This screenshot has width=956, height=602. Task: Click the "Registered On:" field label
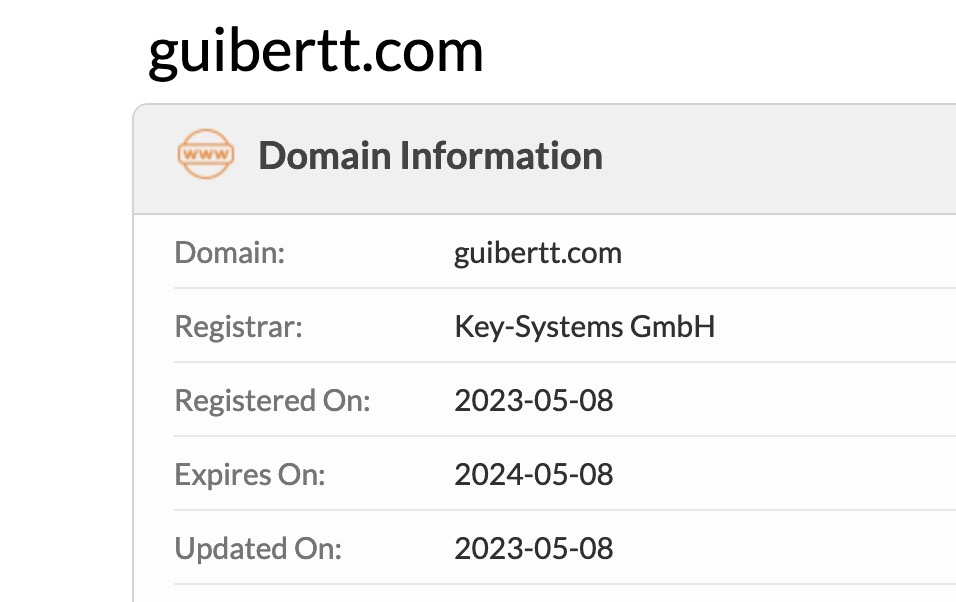pos(272,401)
